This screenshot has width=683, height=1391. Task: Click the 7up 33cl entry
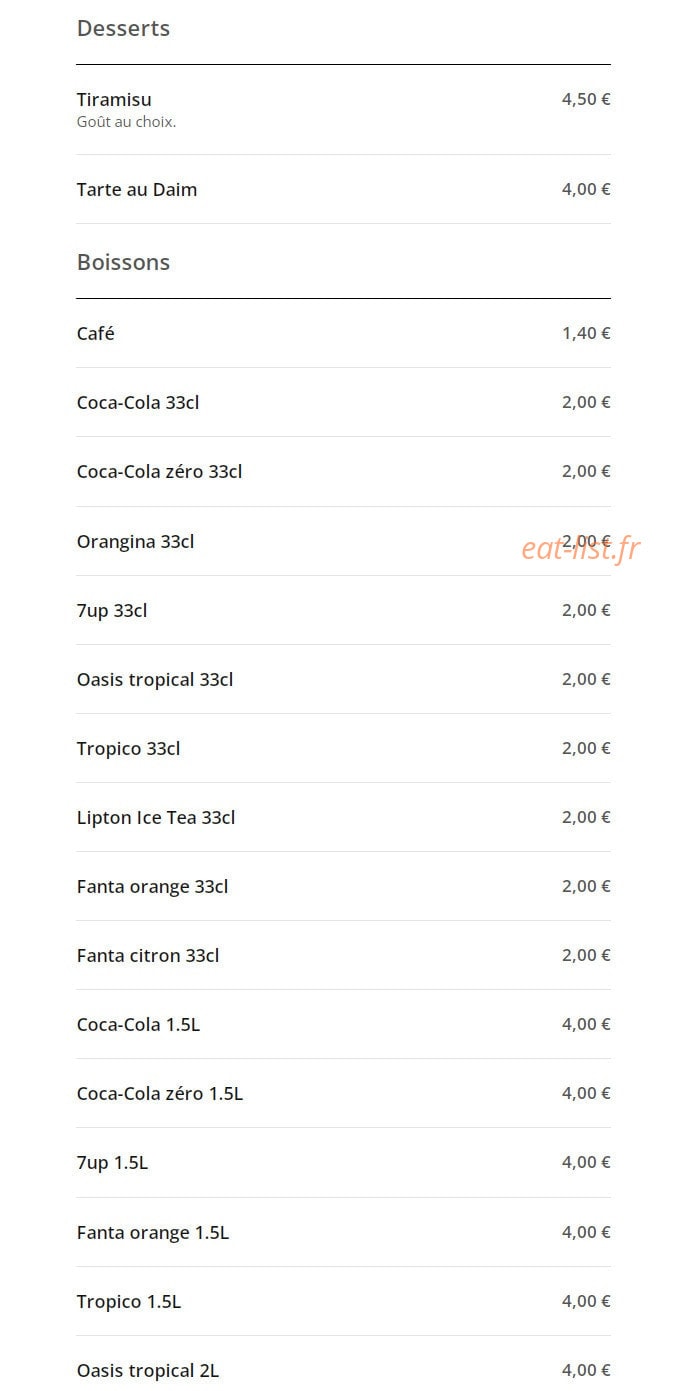click(x=343, y=610)
